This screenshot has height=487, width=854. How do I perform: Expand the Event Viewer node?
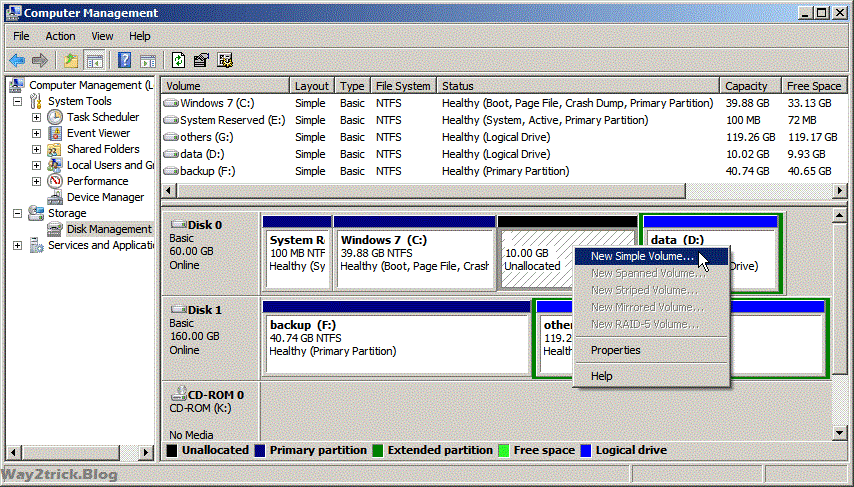[36, 133]
